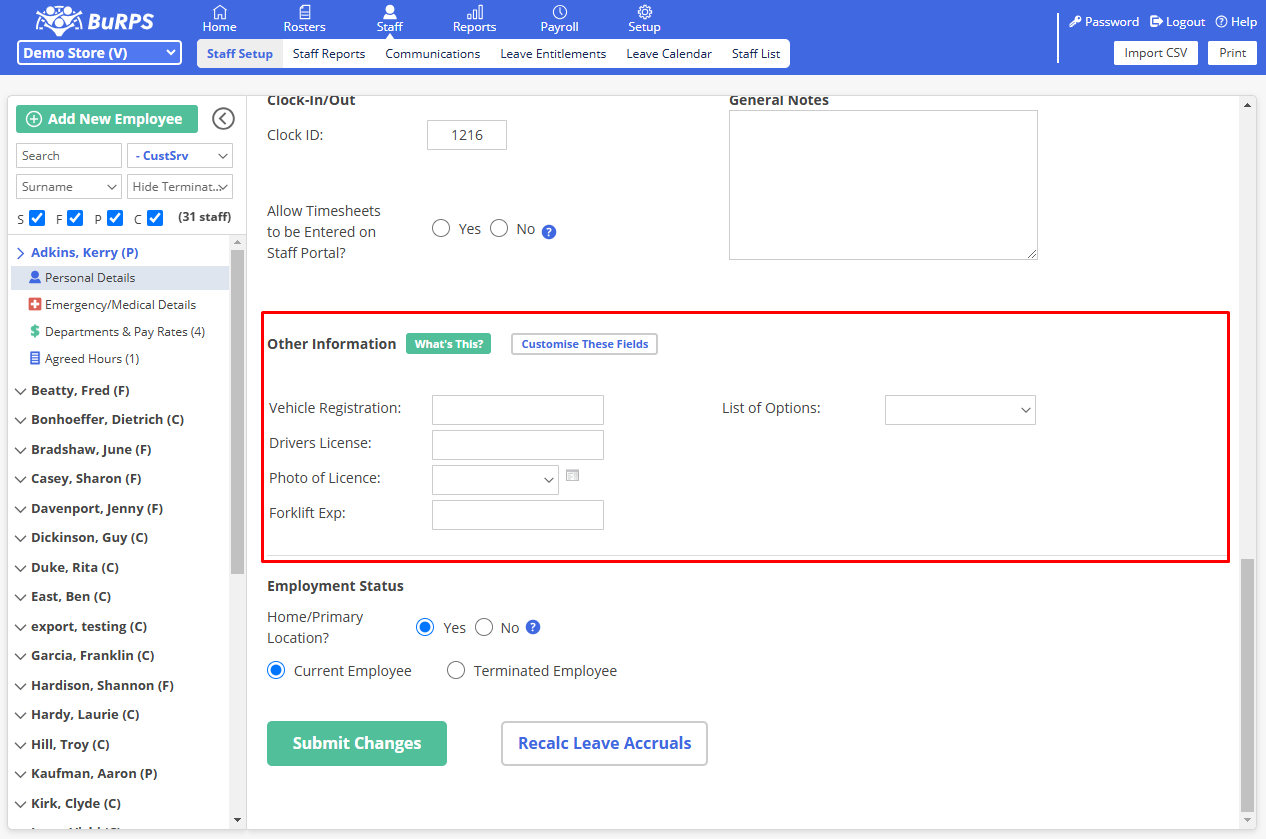Go to Payroll clock icon
The image size is (1266, 839).
559,13
